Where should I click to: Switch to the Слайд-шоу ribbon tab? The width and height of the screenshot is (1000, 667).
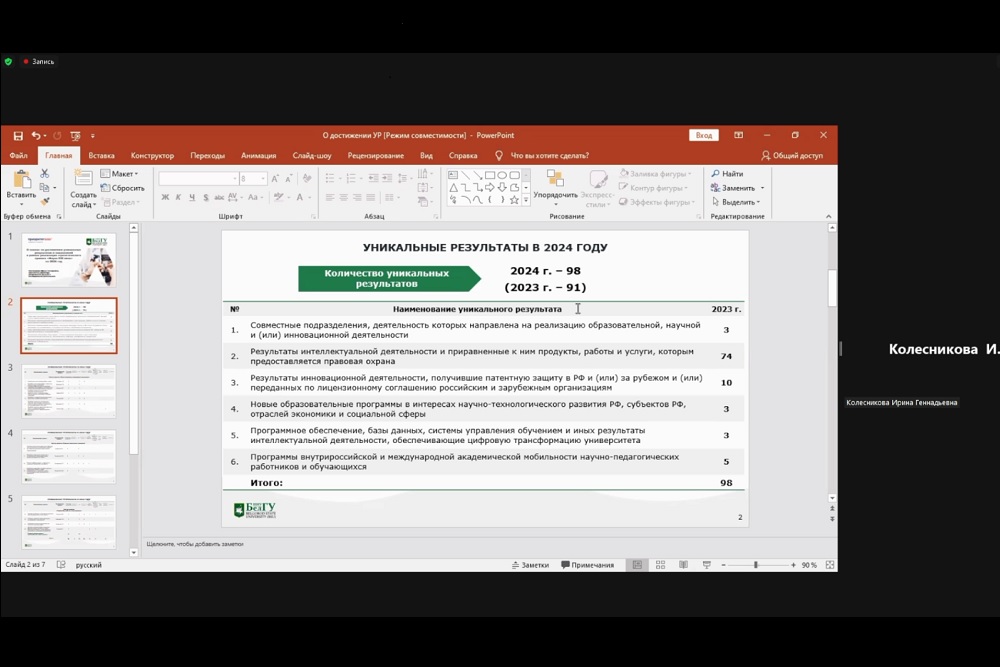(x=312, y=156)
